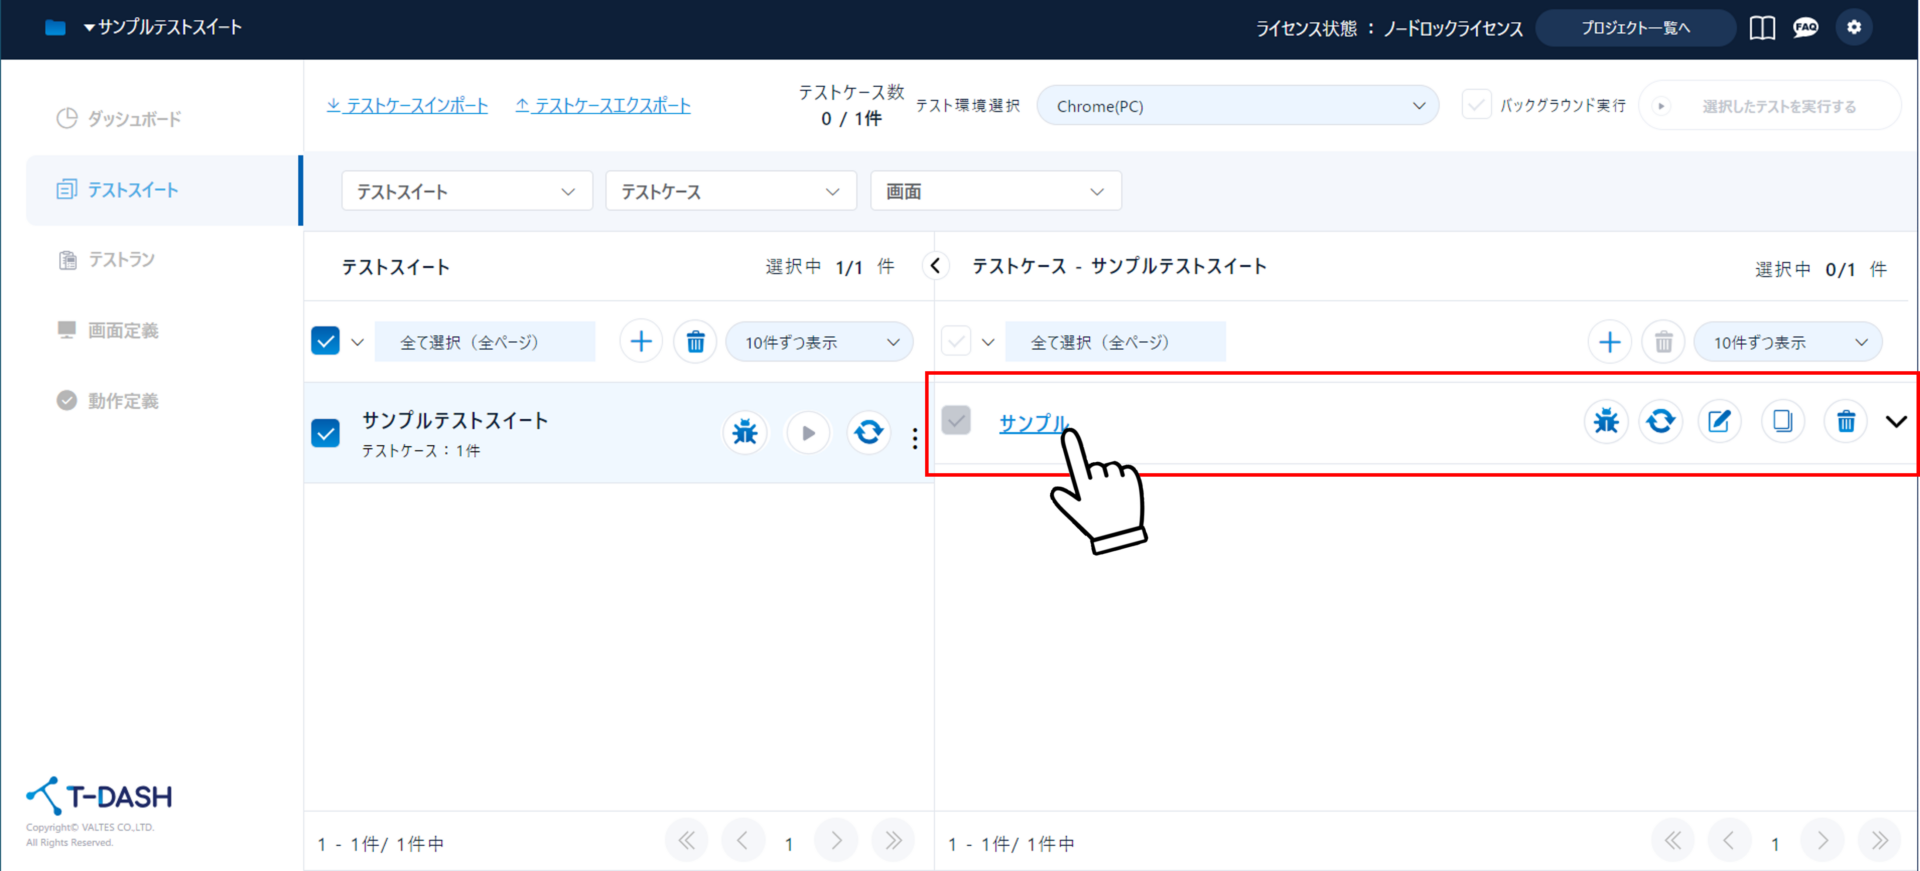
Task: Click the テストケースインポート link
Action: tap(407, 106)
